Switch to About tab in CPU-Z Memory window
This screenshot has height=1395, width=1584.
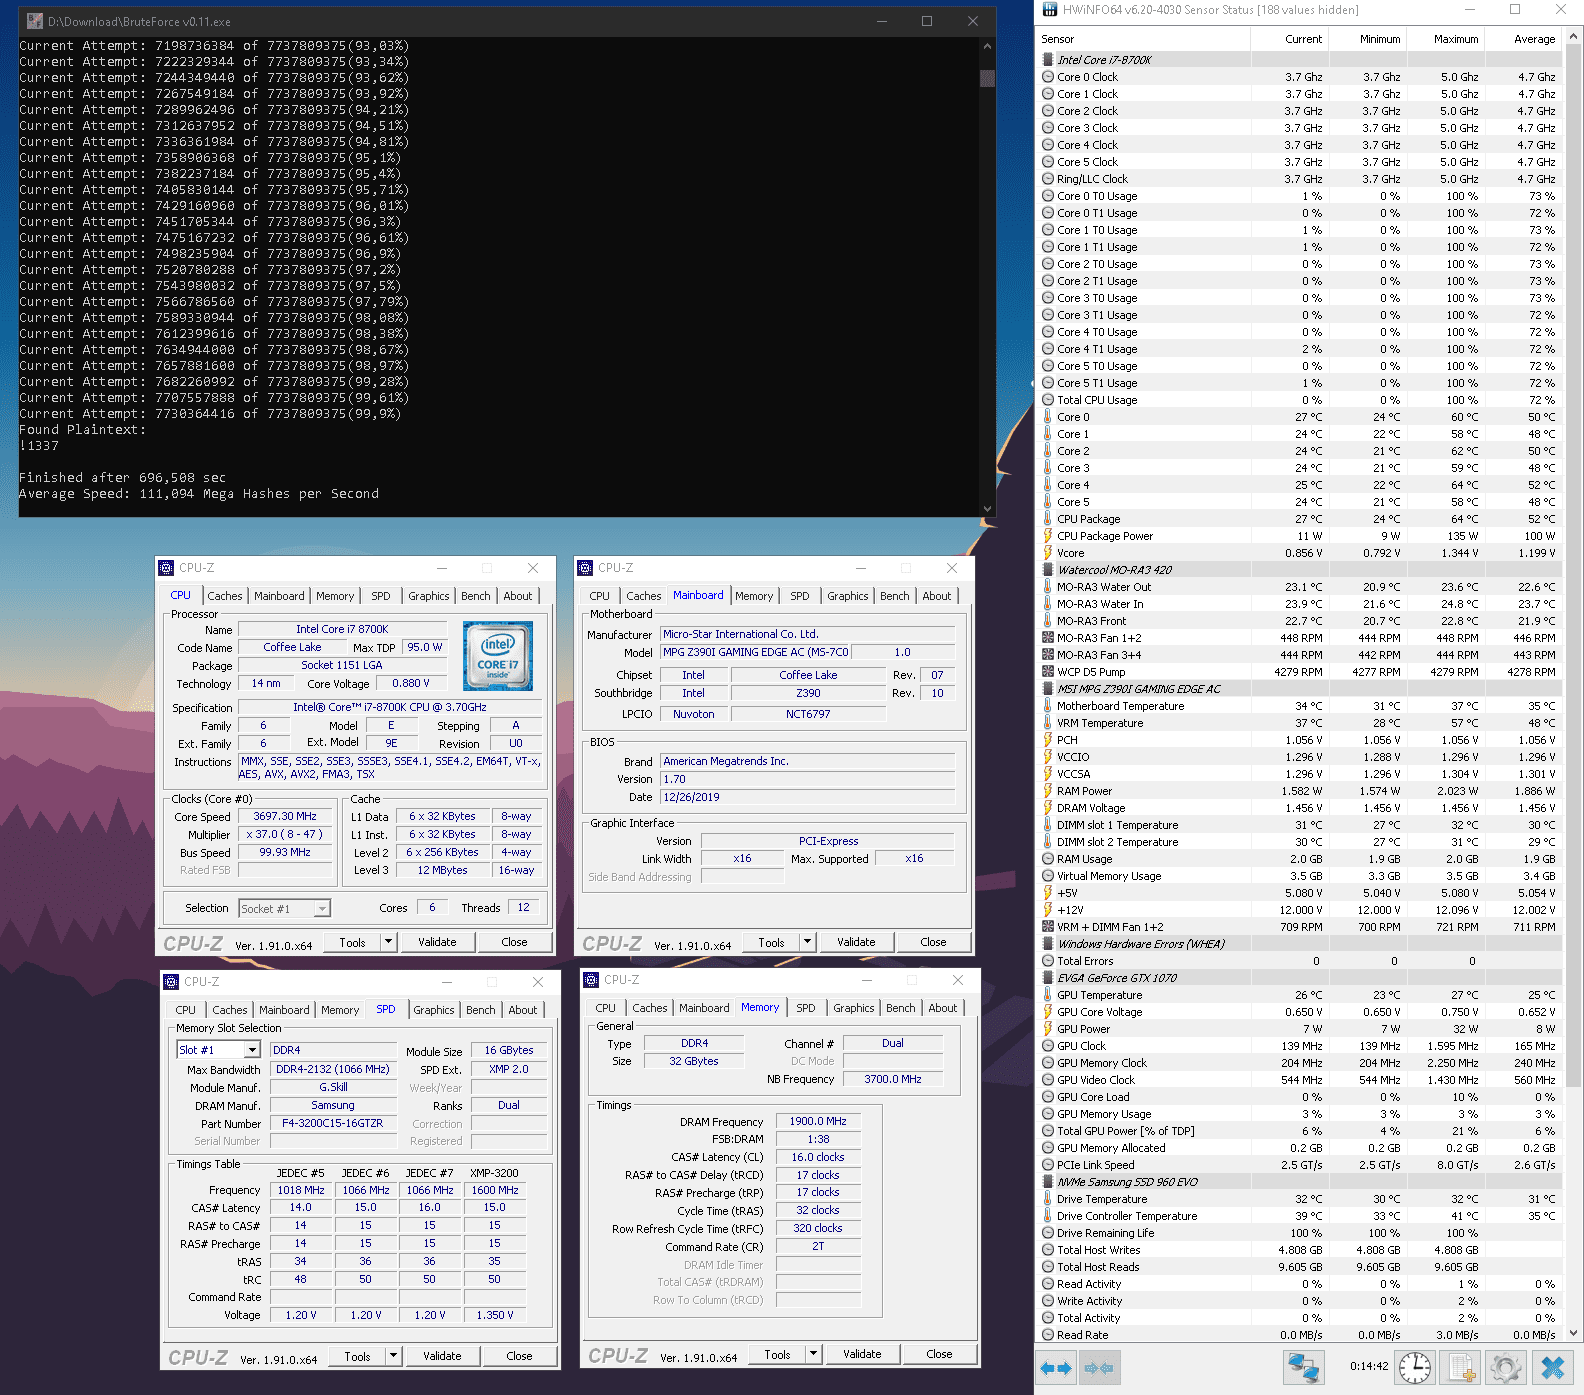(943, 1008)
